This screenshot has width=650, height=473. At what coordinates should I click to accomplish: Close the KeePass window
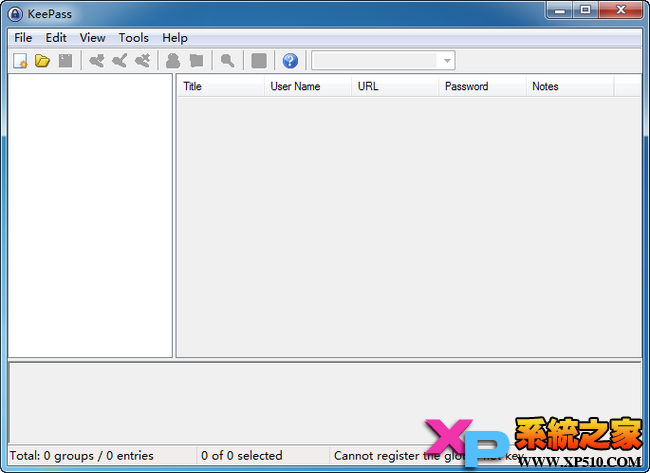[620, 10]
